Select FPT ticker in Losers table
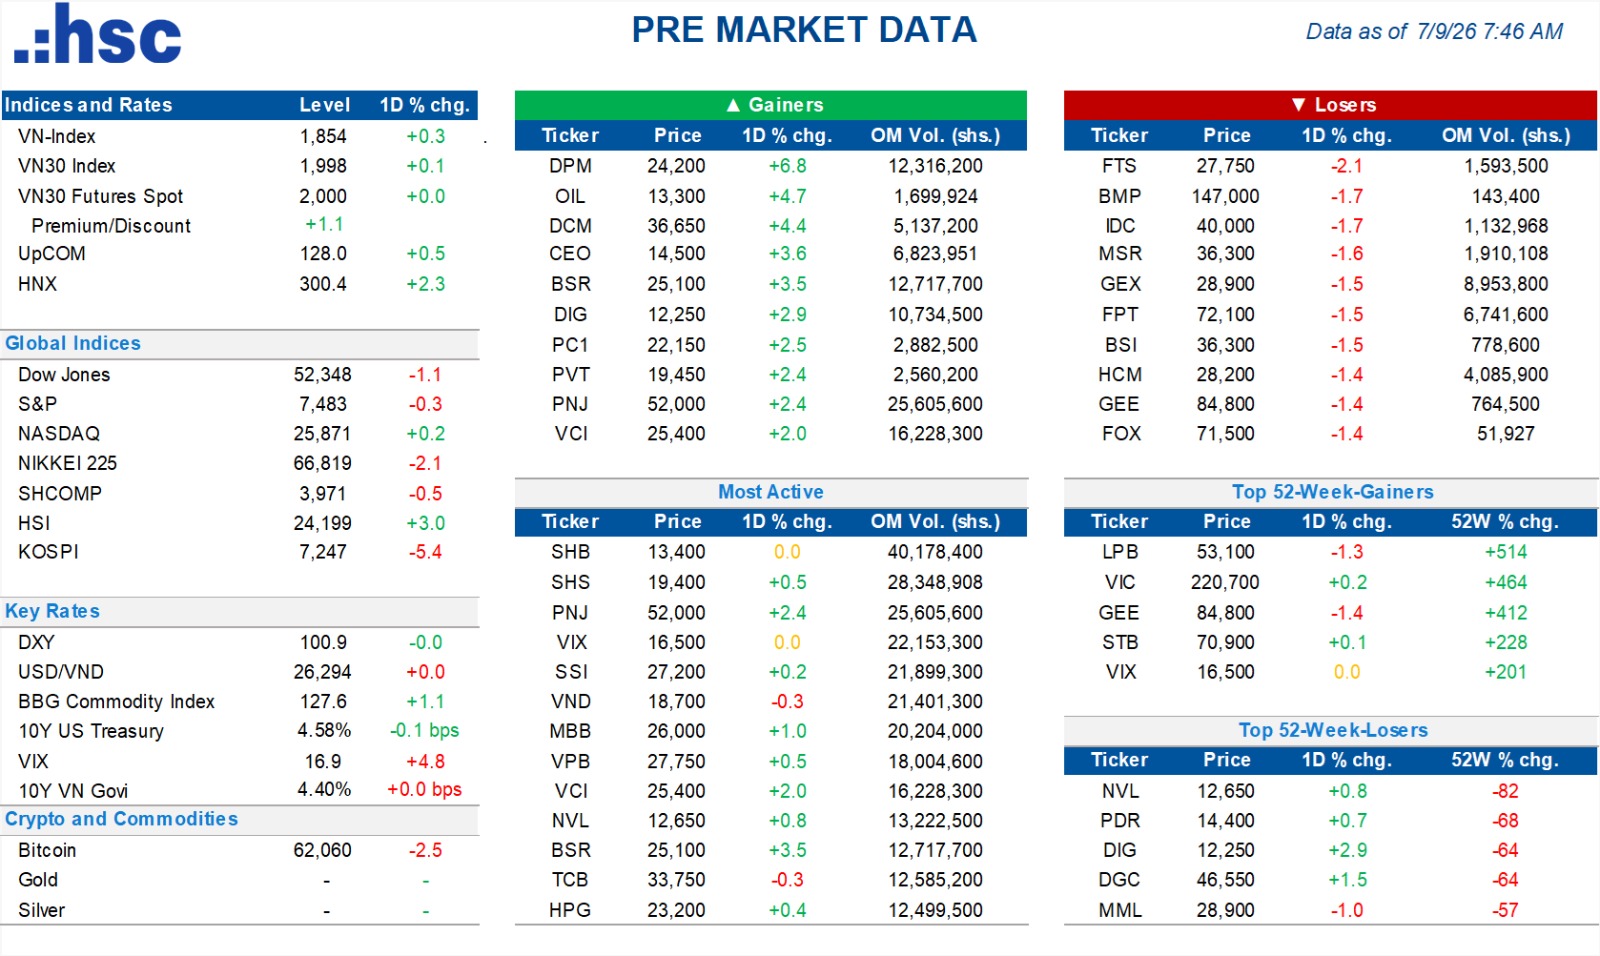Image resolution: width=1600 pixels, height=956 pixels. click(x=1120, y=315)
